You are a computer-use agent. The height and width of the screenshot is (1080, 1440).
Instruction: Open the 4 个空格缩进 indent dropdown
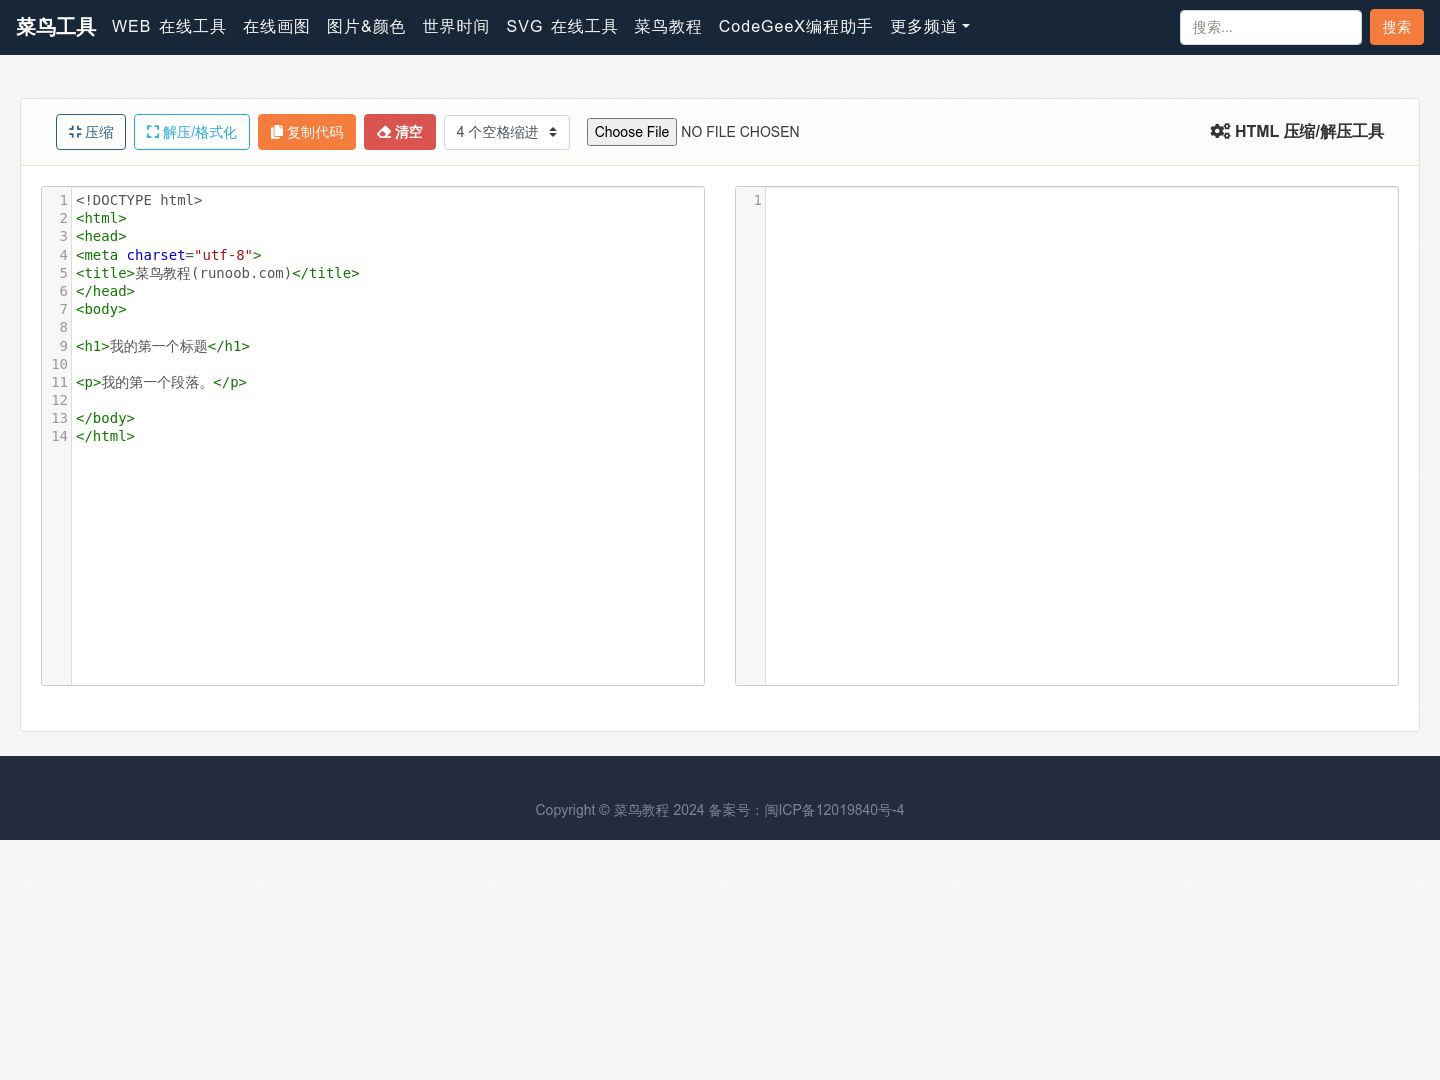[507, 132]
